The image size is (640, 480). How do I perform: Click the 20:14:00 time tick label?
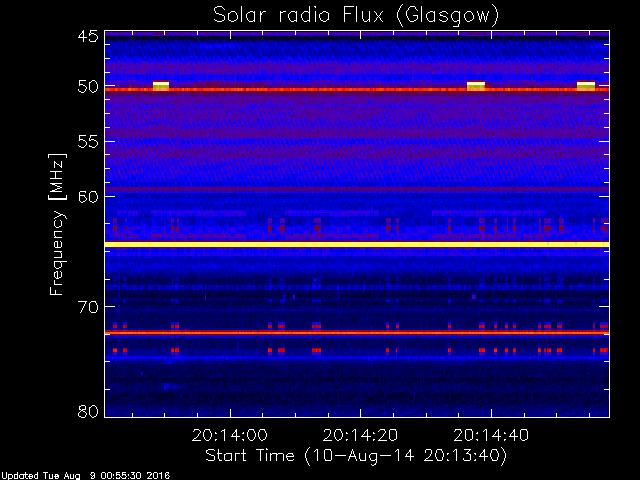(230, 435)
